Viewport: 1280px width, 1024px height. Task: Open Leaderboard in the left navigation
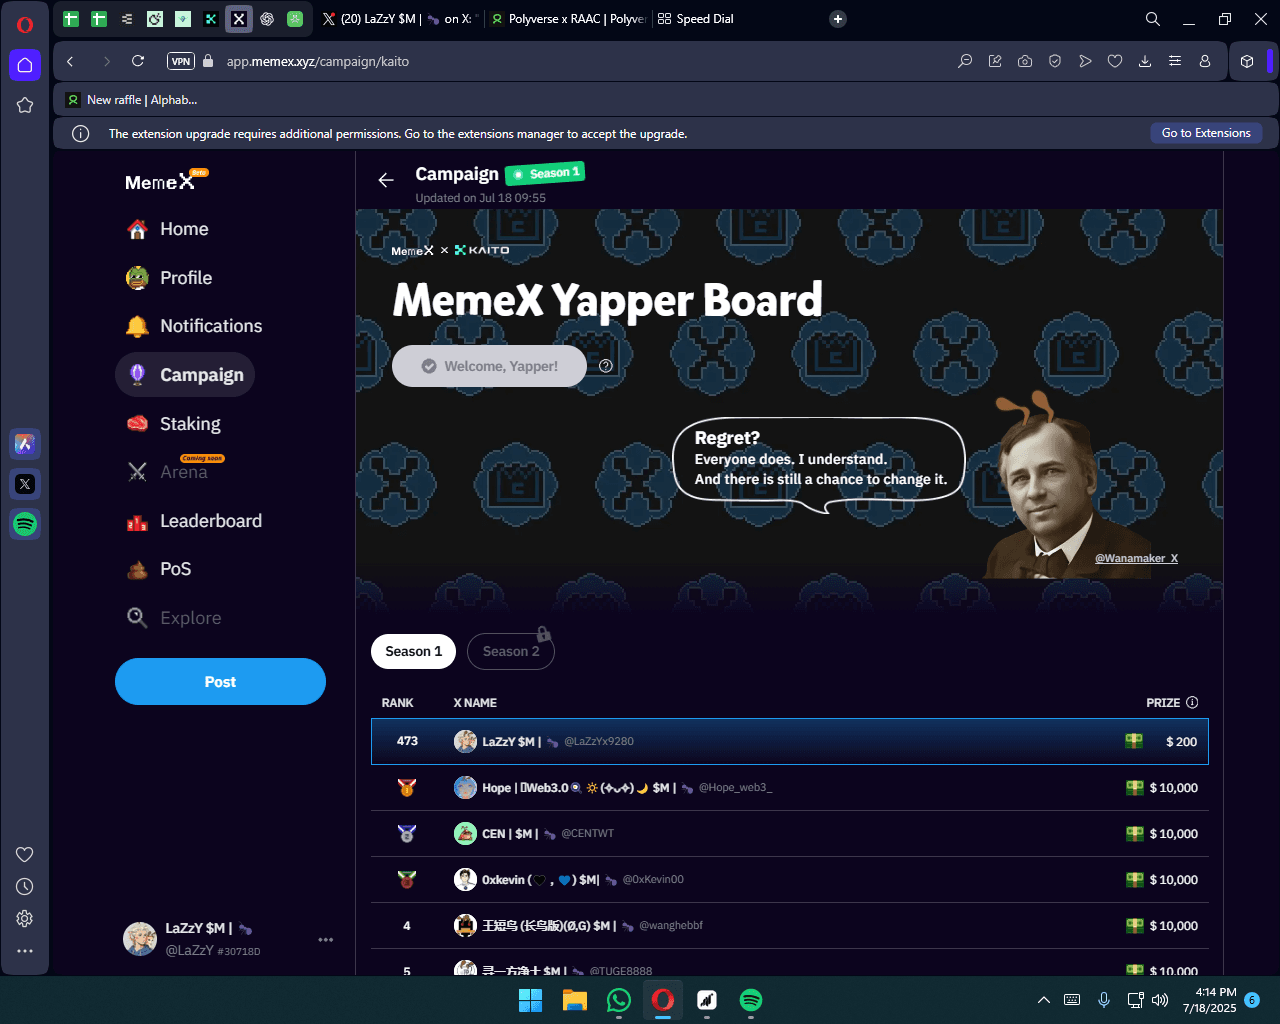[210, 521]
